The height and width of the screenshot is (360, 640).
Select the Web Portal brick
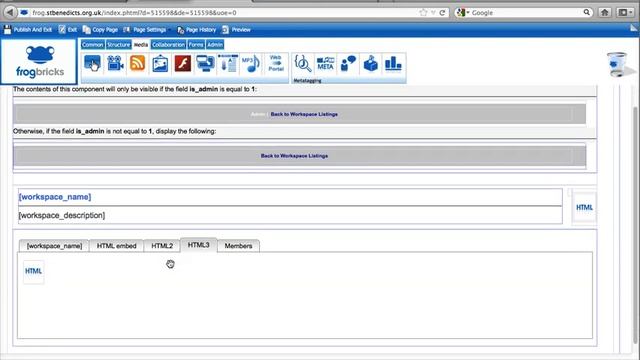click(276, 63)
